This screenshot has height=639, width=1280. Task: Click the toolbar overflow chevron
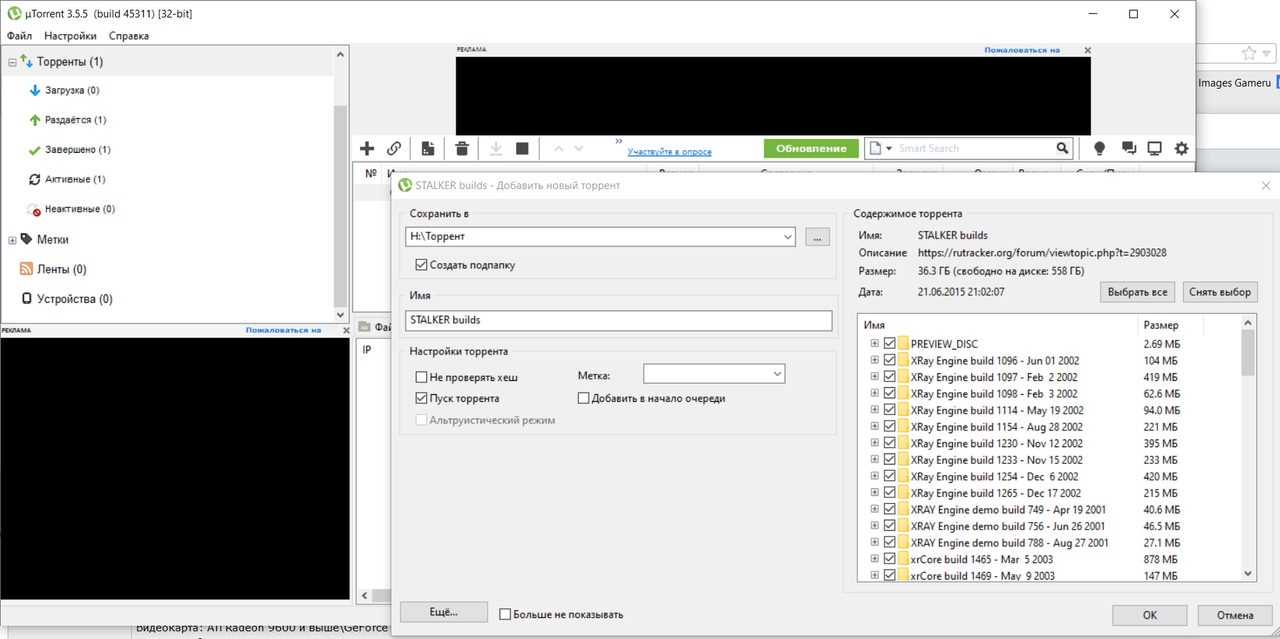coord(618,141)
